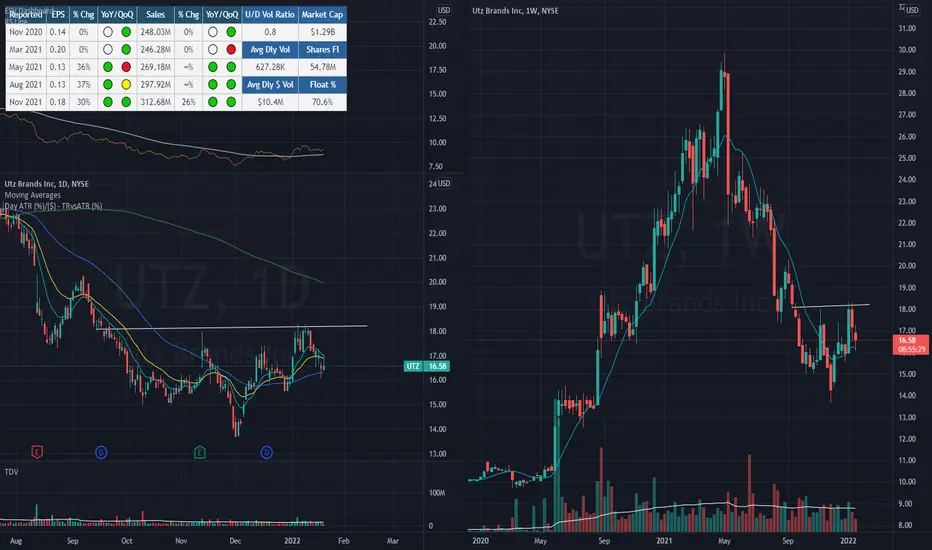Click the 'Utz Brands Inc, 1W, NYSE' chart title
The image size is (932, 550).
pos(515,11)
